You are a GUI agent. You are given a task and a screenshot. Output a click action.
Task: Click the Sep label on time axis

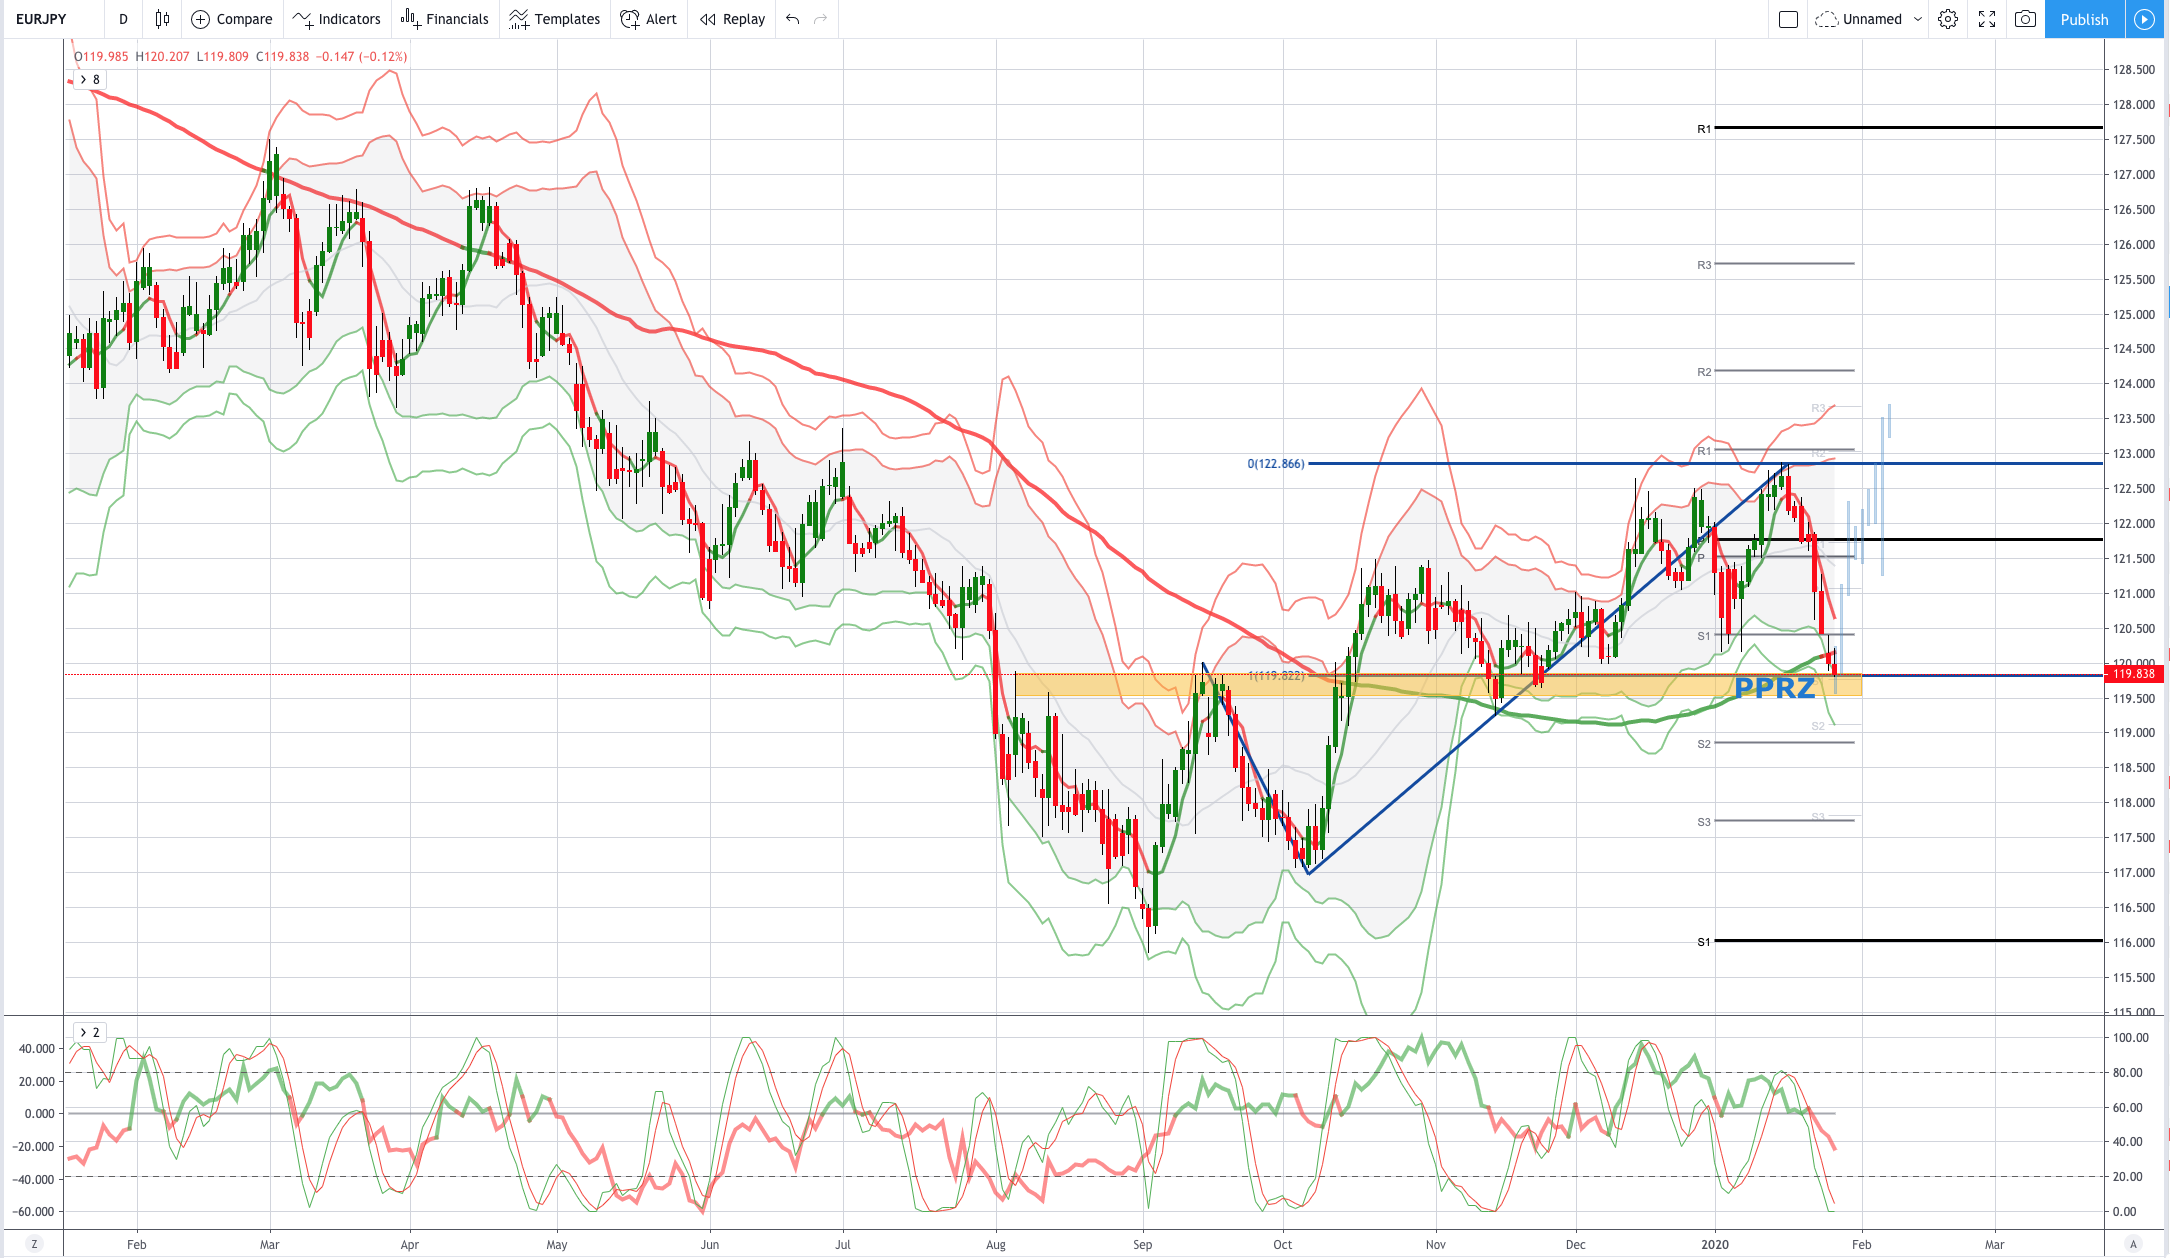(1143, 1245)
